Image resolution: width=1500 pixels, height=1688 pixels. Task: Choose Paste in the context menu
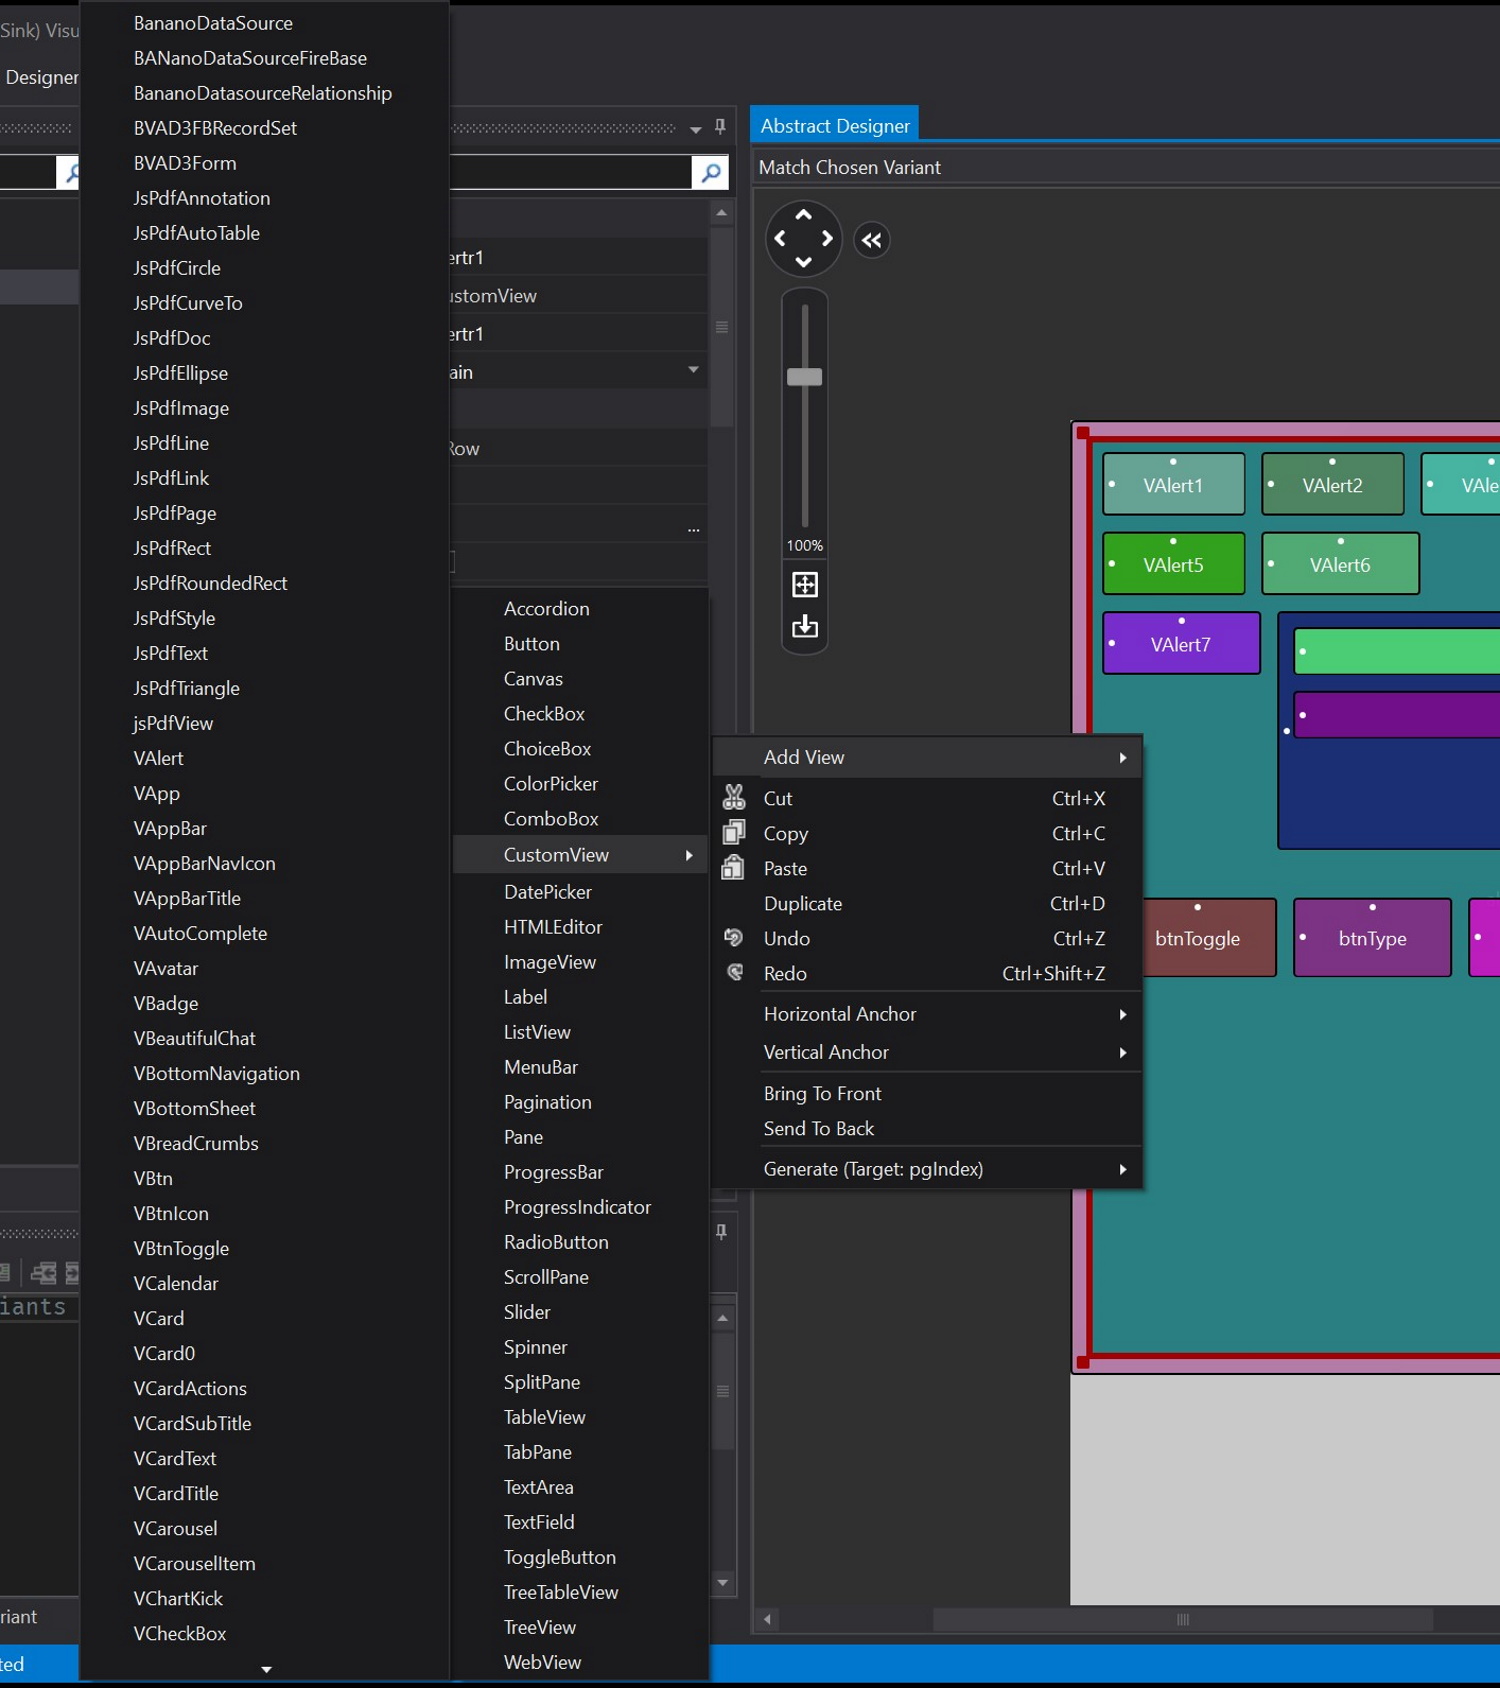tap(784, 868)
